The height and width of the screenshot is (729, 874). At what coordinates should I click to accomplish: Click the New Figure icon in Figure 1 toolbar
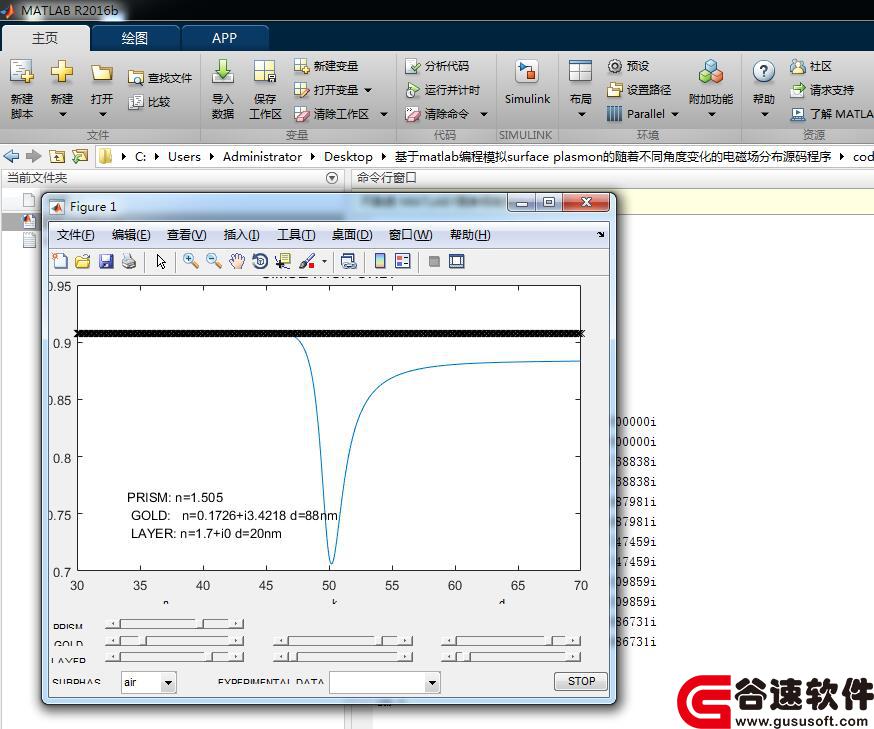click(60, 261)
